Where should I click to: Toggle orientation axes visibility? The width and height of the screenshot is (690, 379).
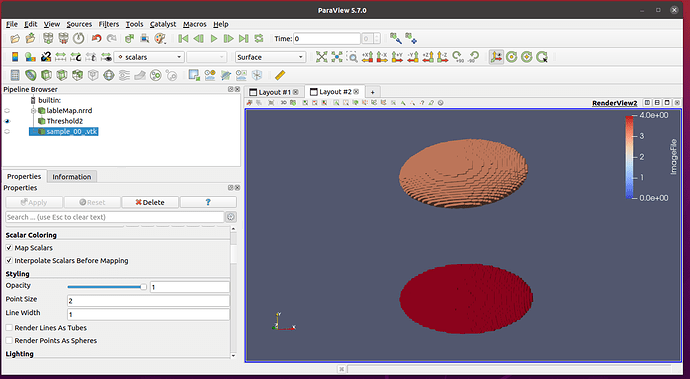[496, 57]
